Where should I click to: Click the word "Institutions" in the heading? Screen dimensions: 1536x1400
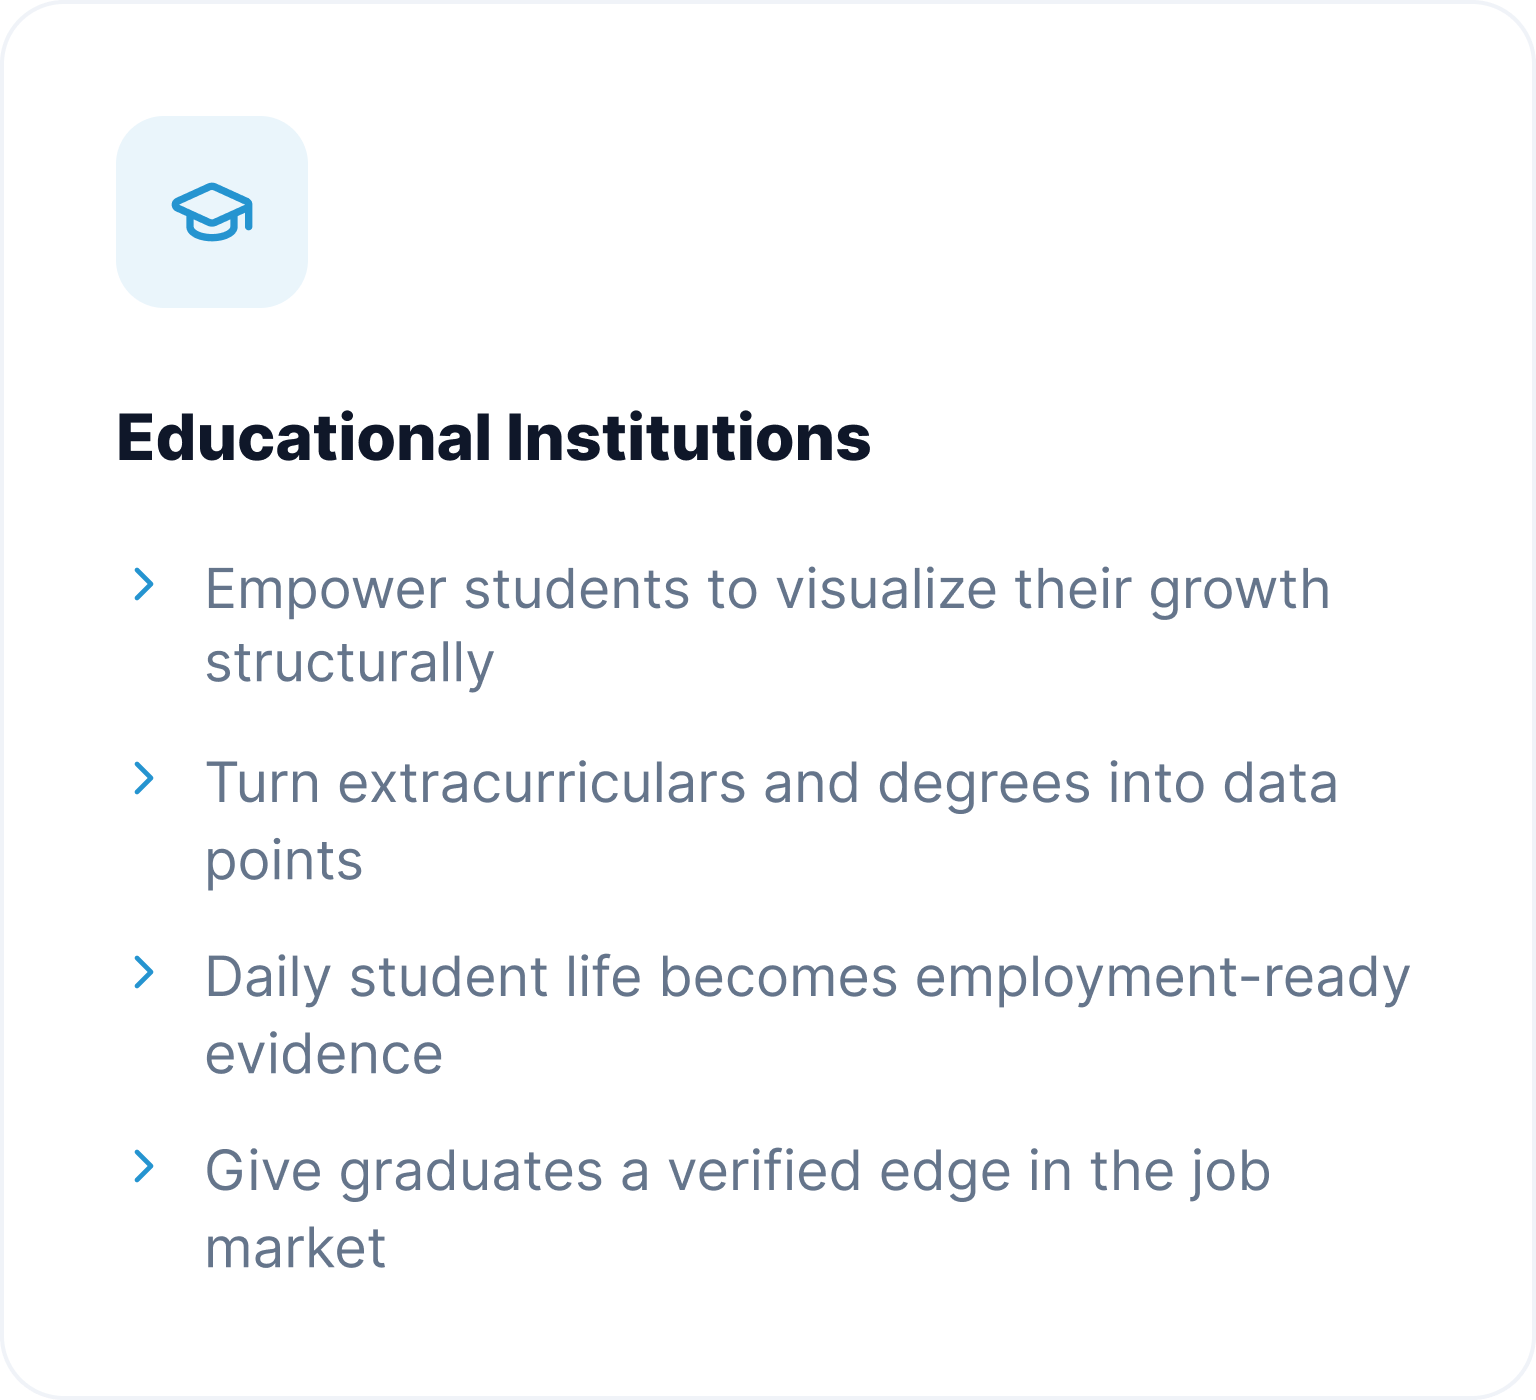[689, 438]
